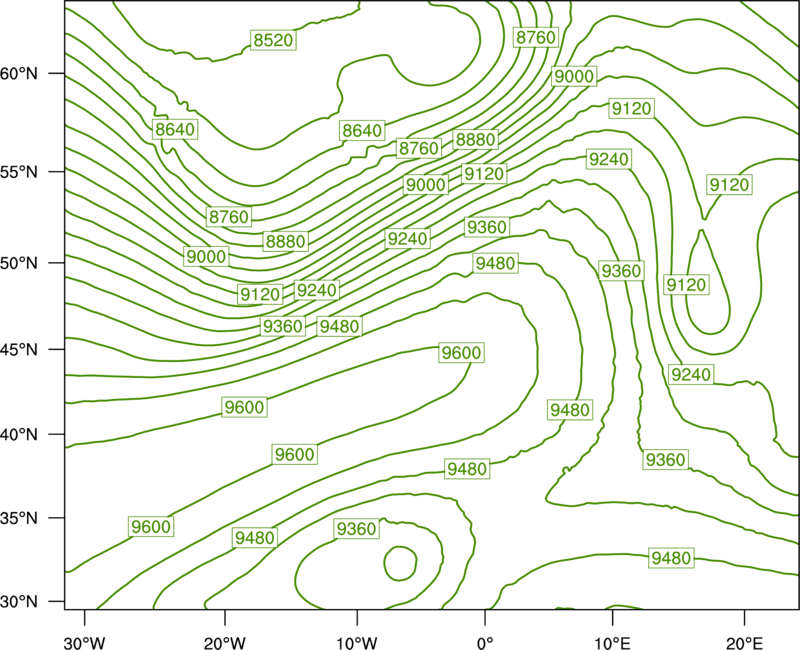800x650 pixels.
Task: Select the 20°W longitude axis label
Action: tap(225, 643)
